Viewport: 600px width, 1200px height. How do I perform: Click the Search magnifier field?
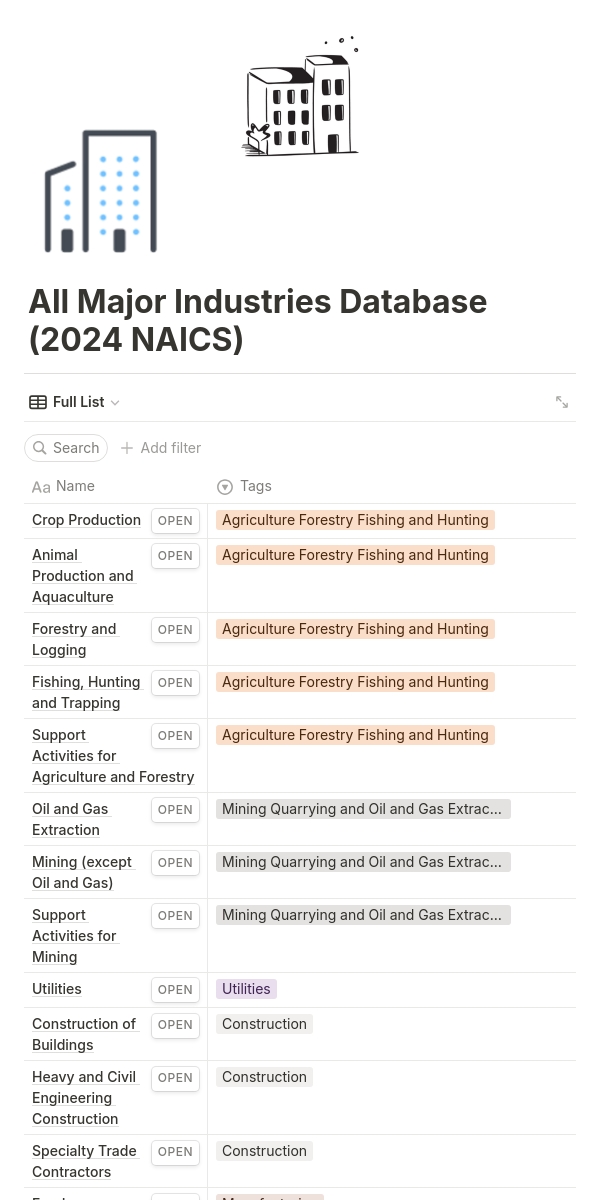pos(66,448)
